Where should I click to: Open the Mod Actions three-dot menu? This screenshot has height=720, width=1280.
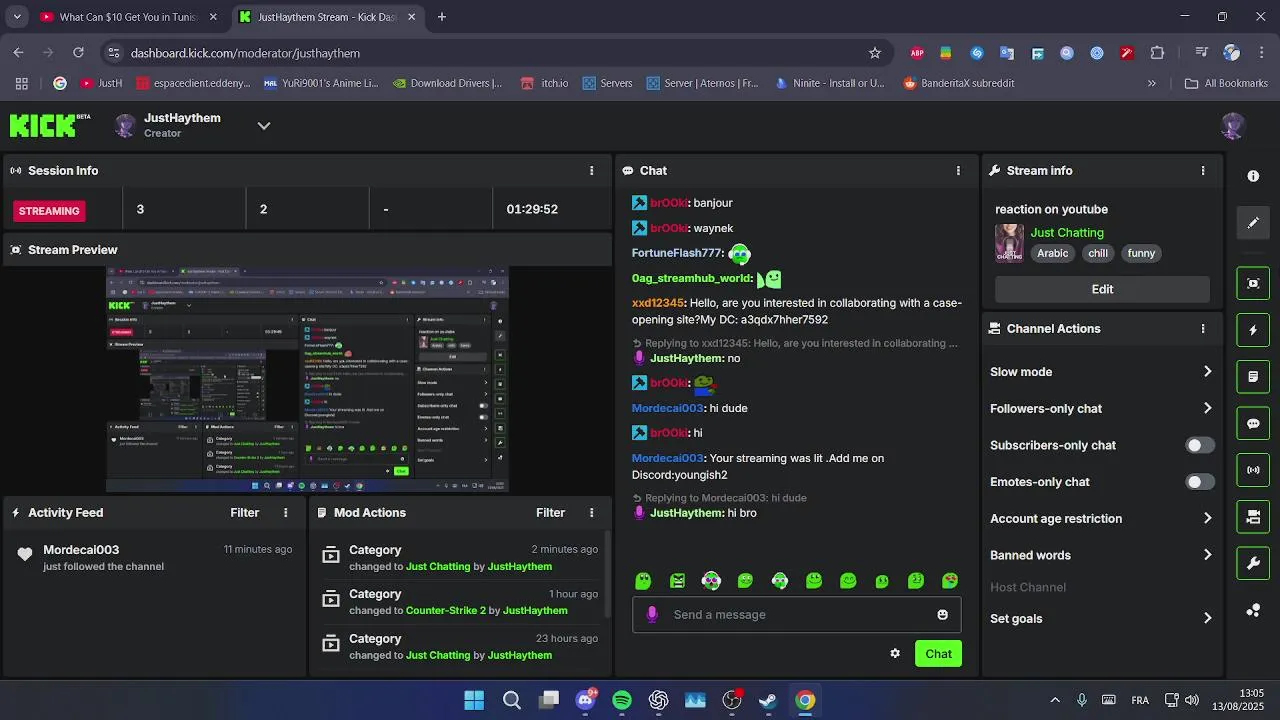(x=591, y=513)
